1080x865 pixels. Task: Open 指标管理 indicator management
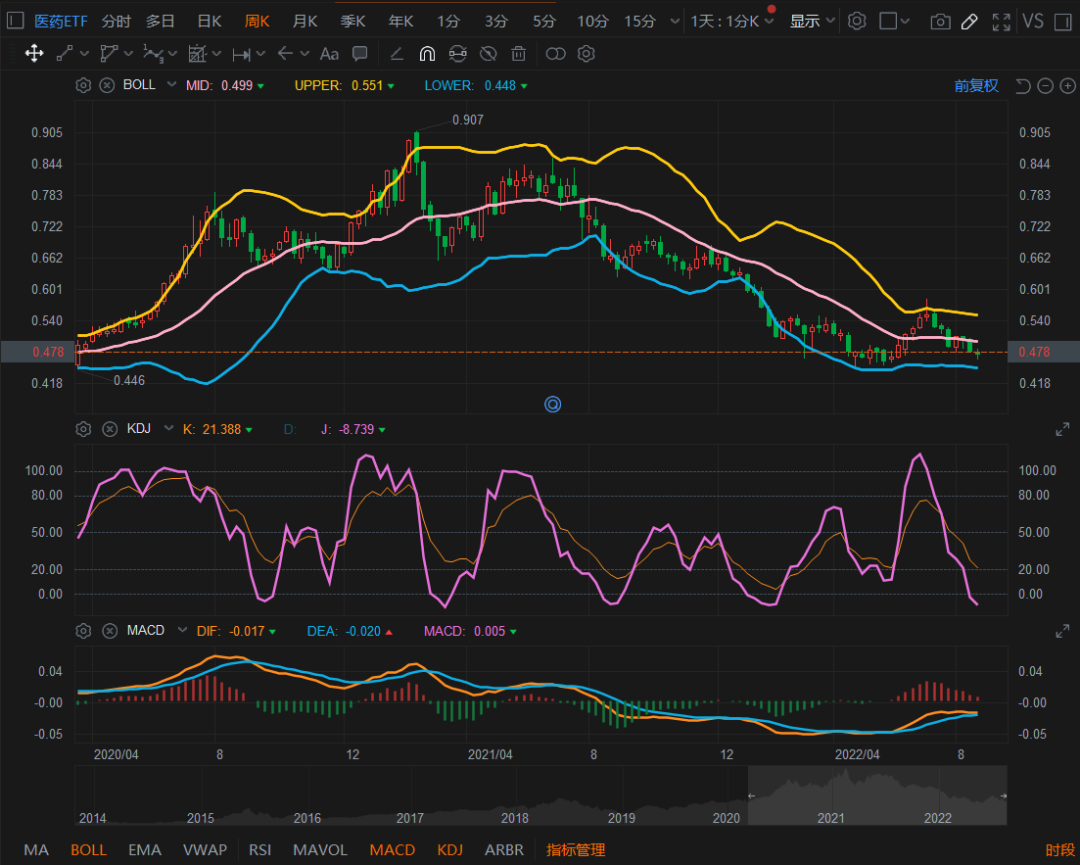576,850
